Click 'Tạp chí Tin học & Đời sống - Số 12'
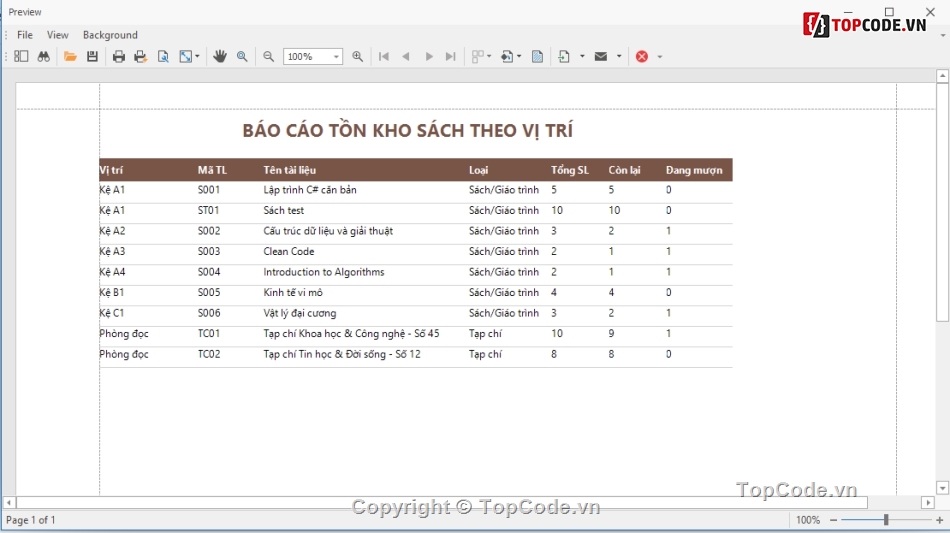 [x=342, y=354]
